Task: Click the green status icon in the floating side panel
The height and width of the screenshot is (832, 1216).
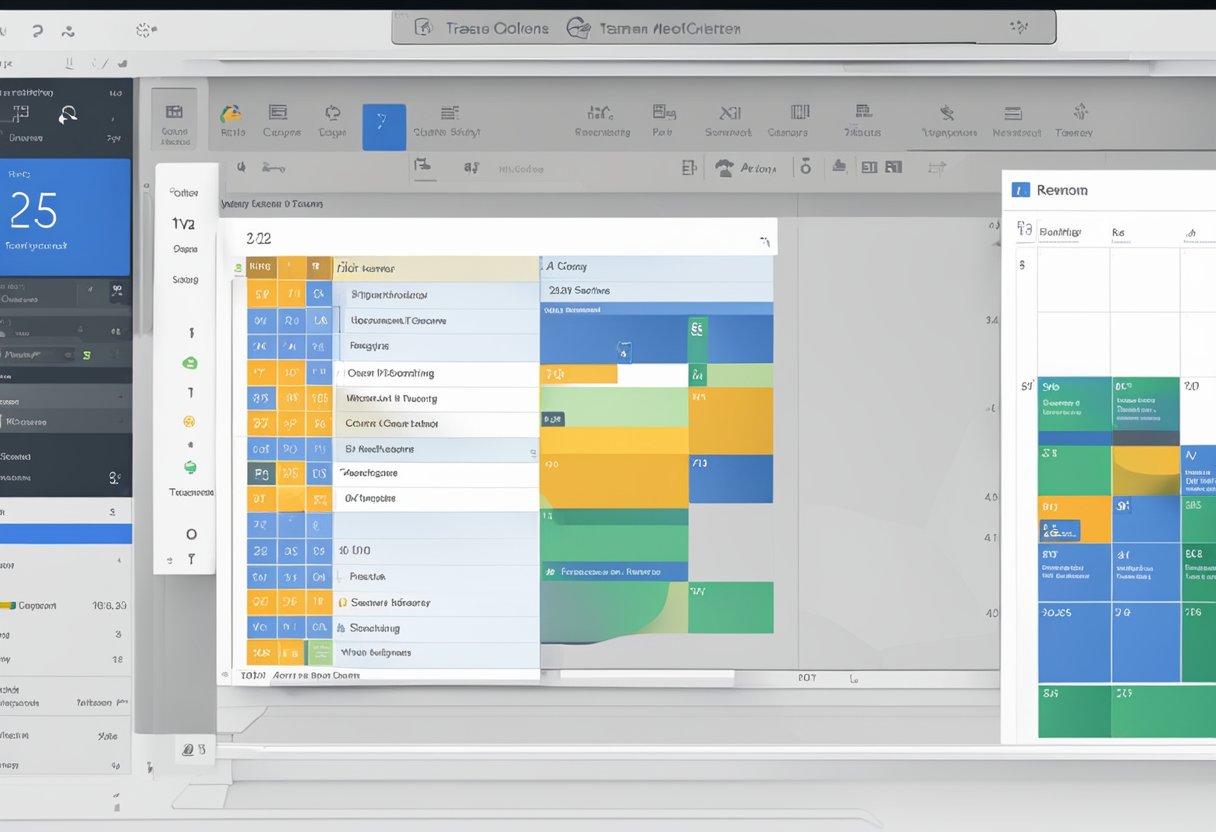Action: click(x=190, y=362)
